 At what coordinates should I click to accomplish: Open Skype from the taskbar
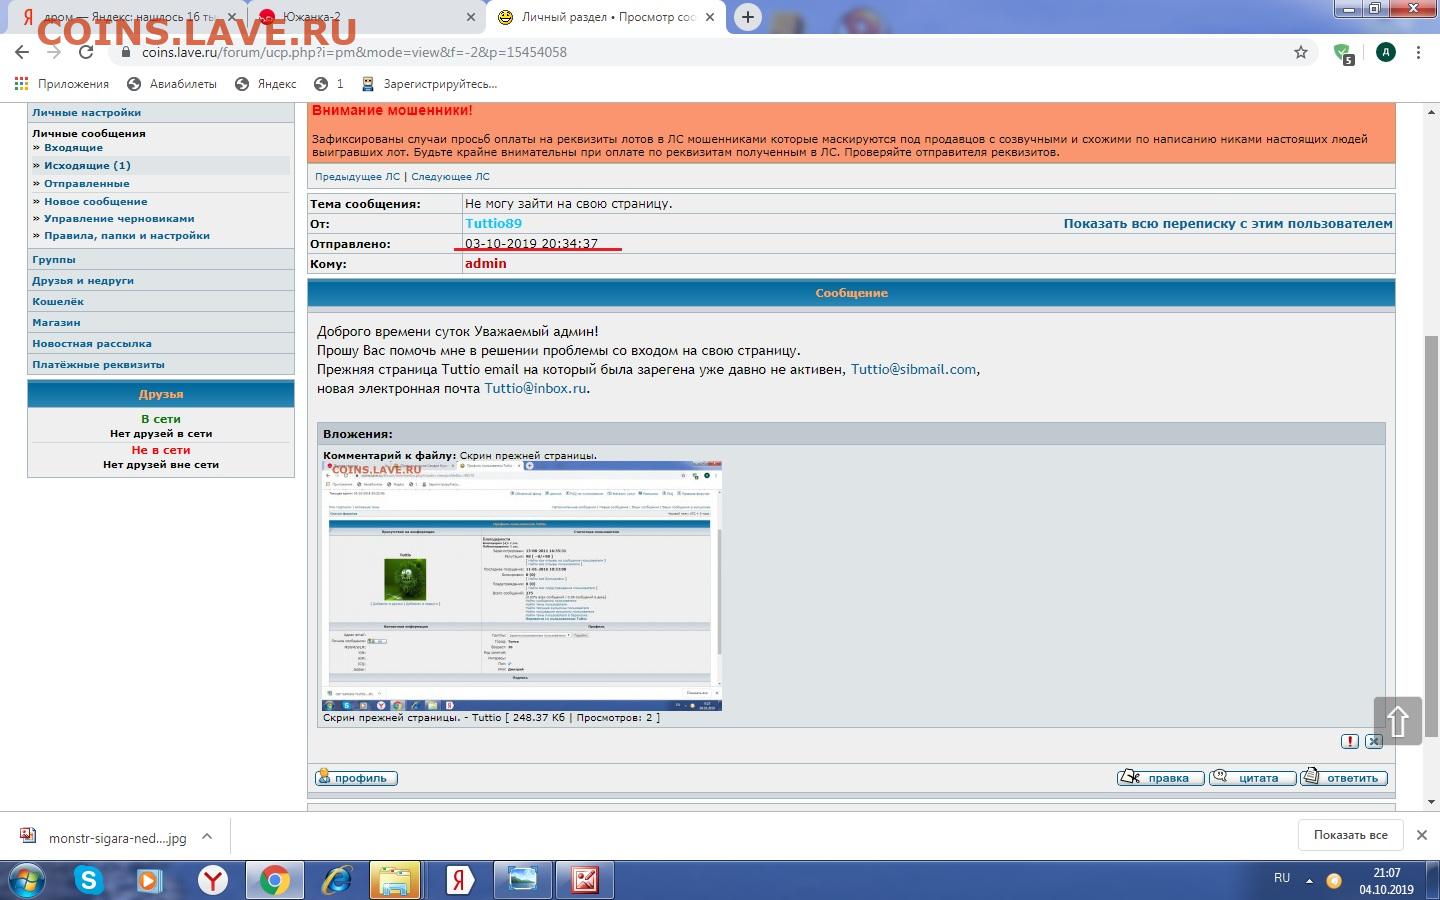pyautogui.click(x=89, y=880)
